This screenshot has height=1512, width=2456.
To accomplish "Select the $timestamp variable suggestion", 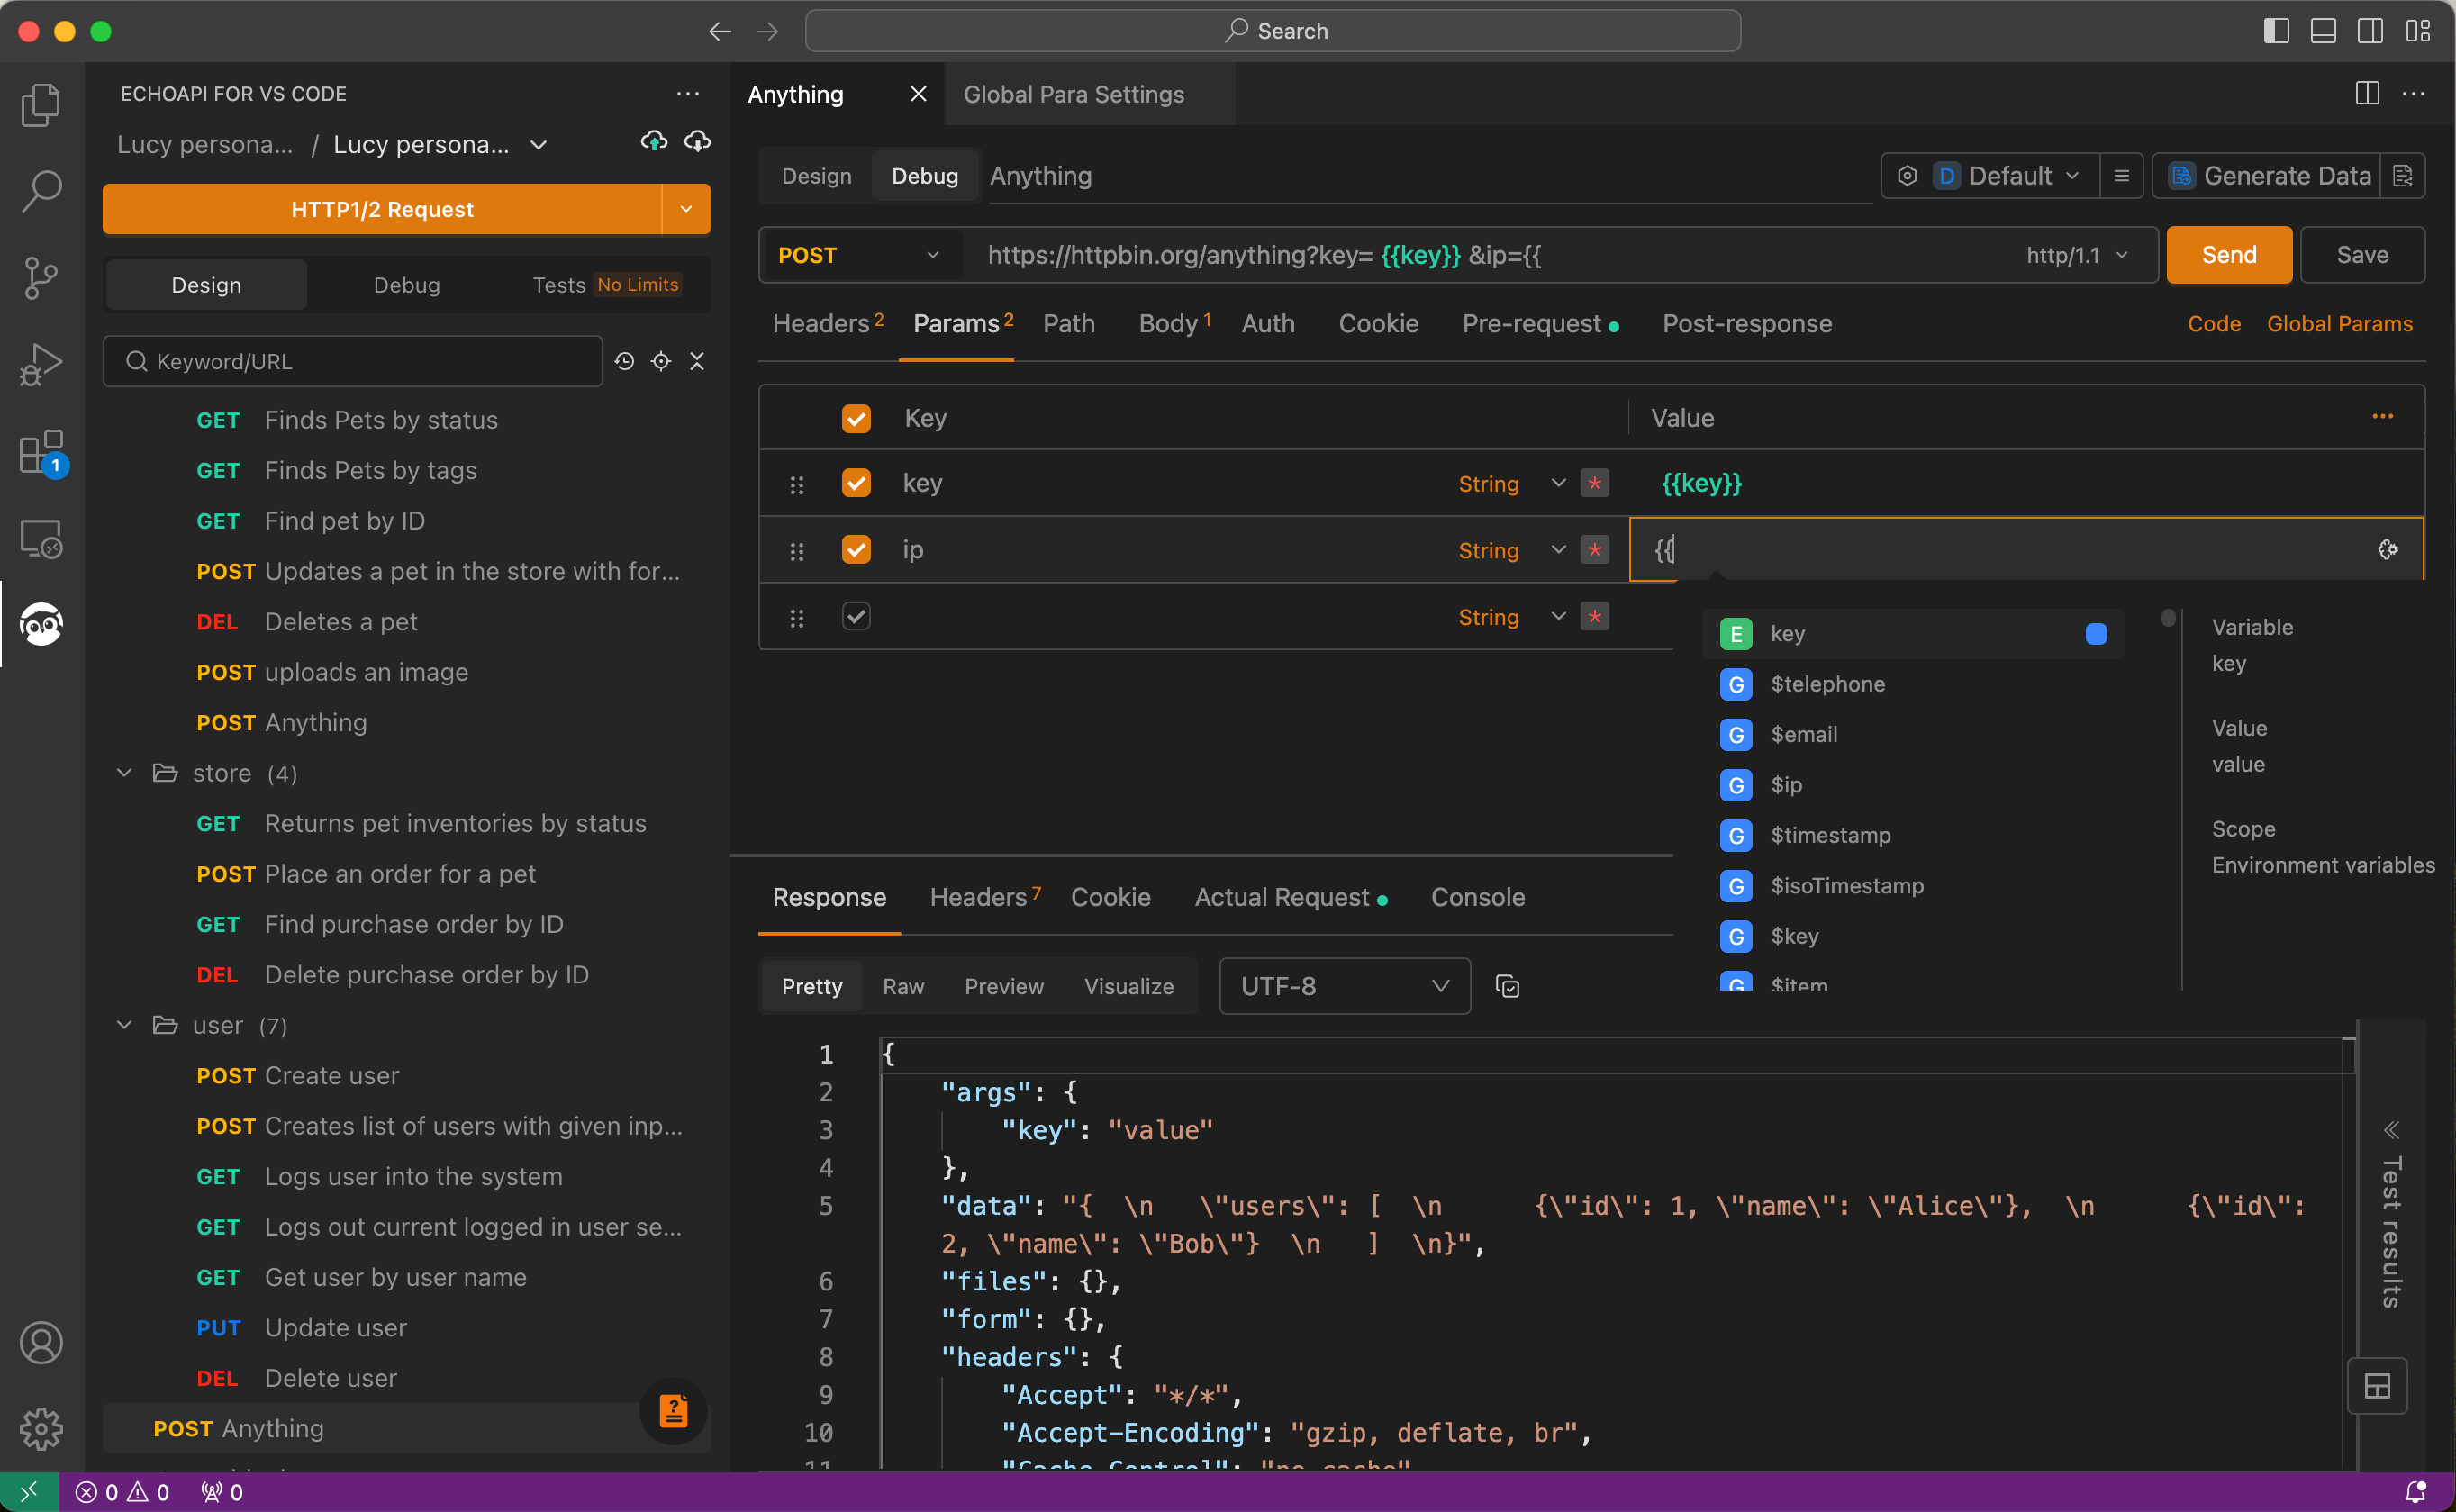I will tap(1915, 835).
